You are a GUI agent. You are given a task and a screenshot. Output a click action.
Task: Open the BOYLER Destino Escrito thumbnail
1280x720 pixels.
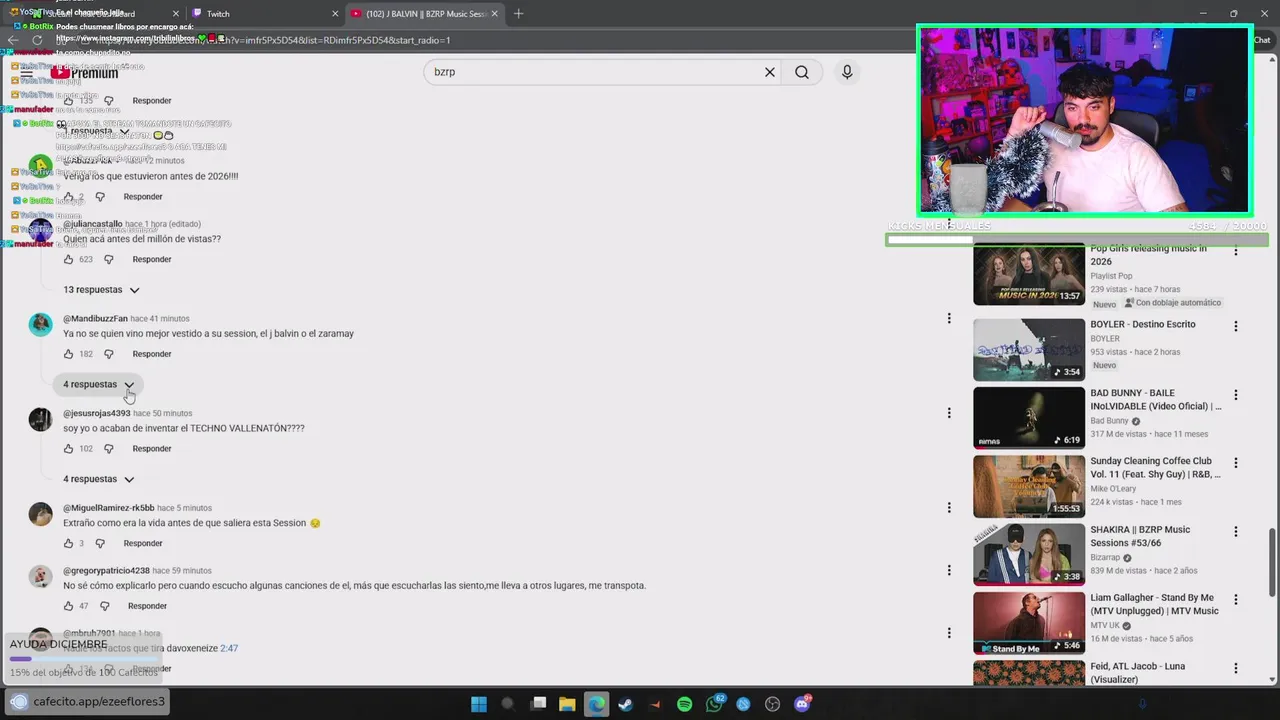1029,349
